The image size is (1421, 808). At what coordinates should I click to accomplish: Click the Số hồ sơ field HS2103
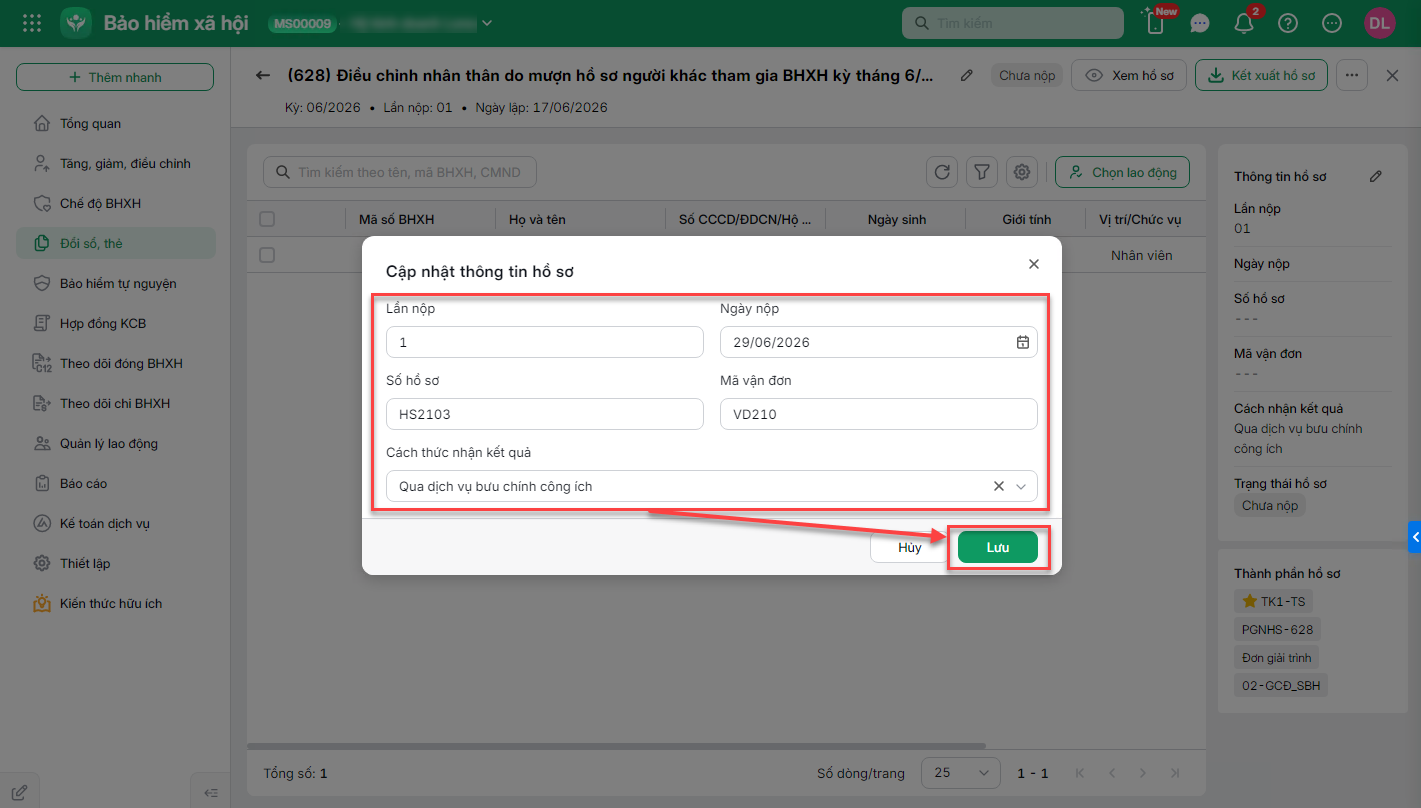[545, 414]
